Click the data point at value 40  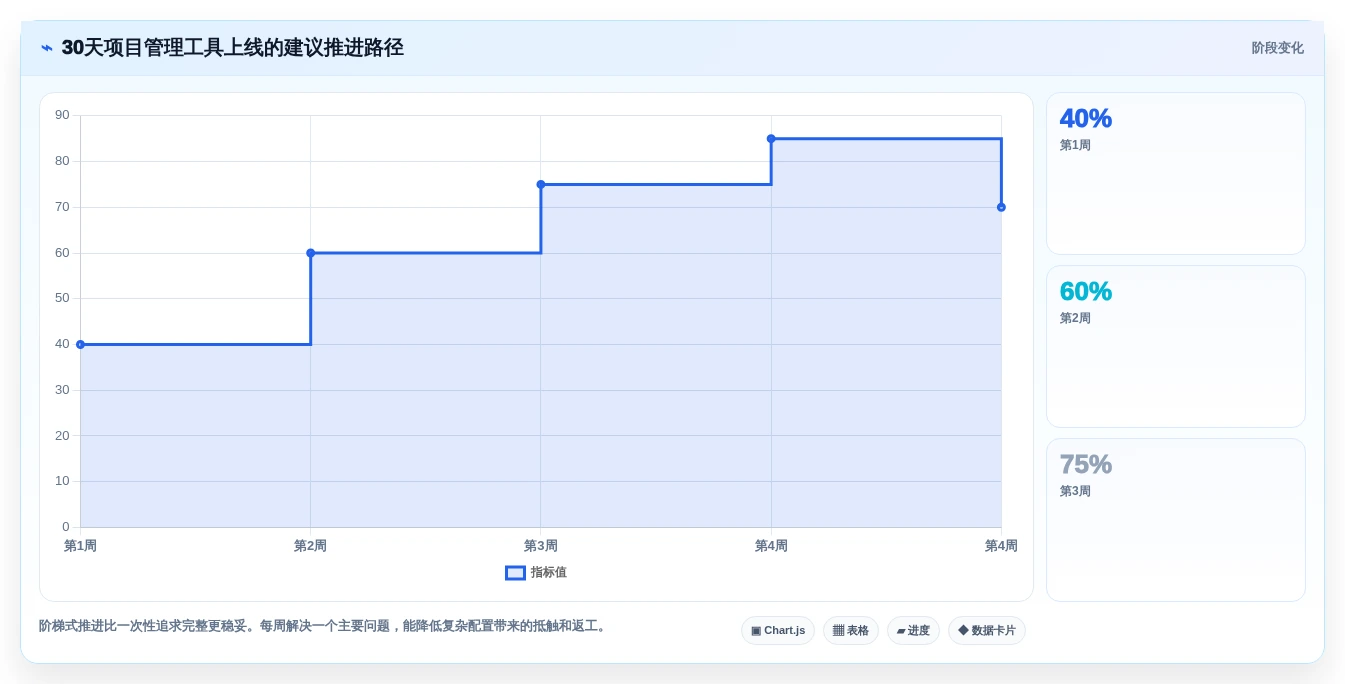[80, 344]
